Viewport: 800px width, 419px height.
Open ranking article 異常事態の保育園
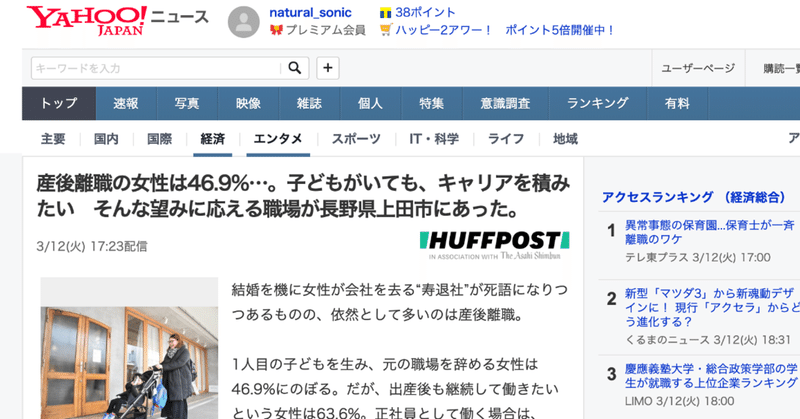(710, 232)
